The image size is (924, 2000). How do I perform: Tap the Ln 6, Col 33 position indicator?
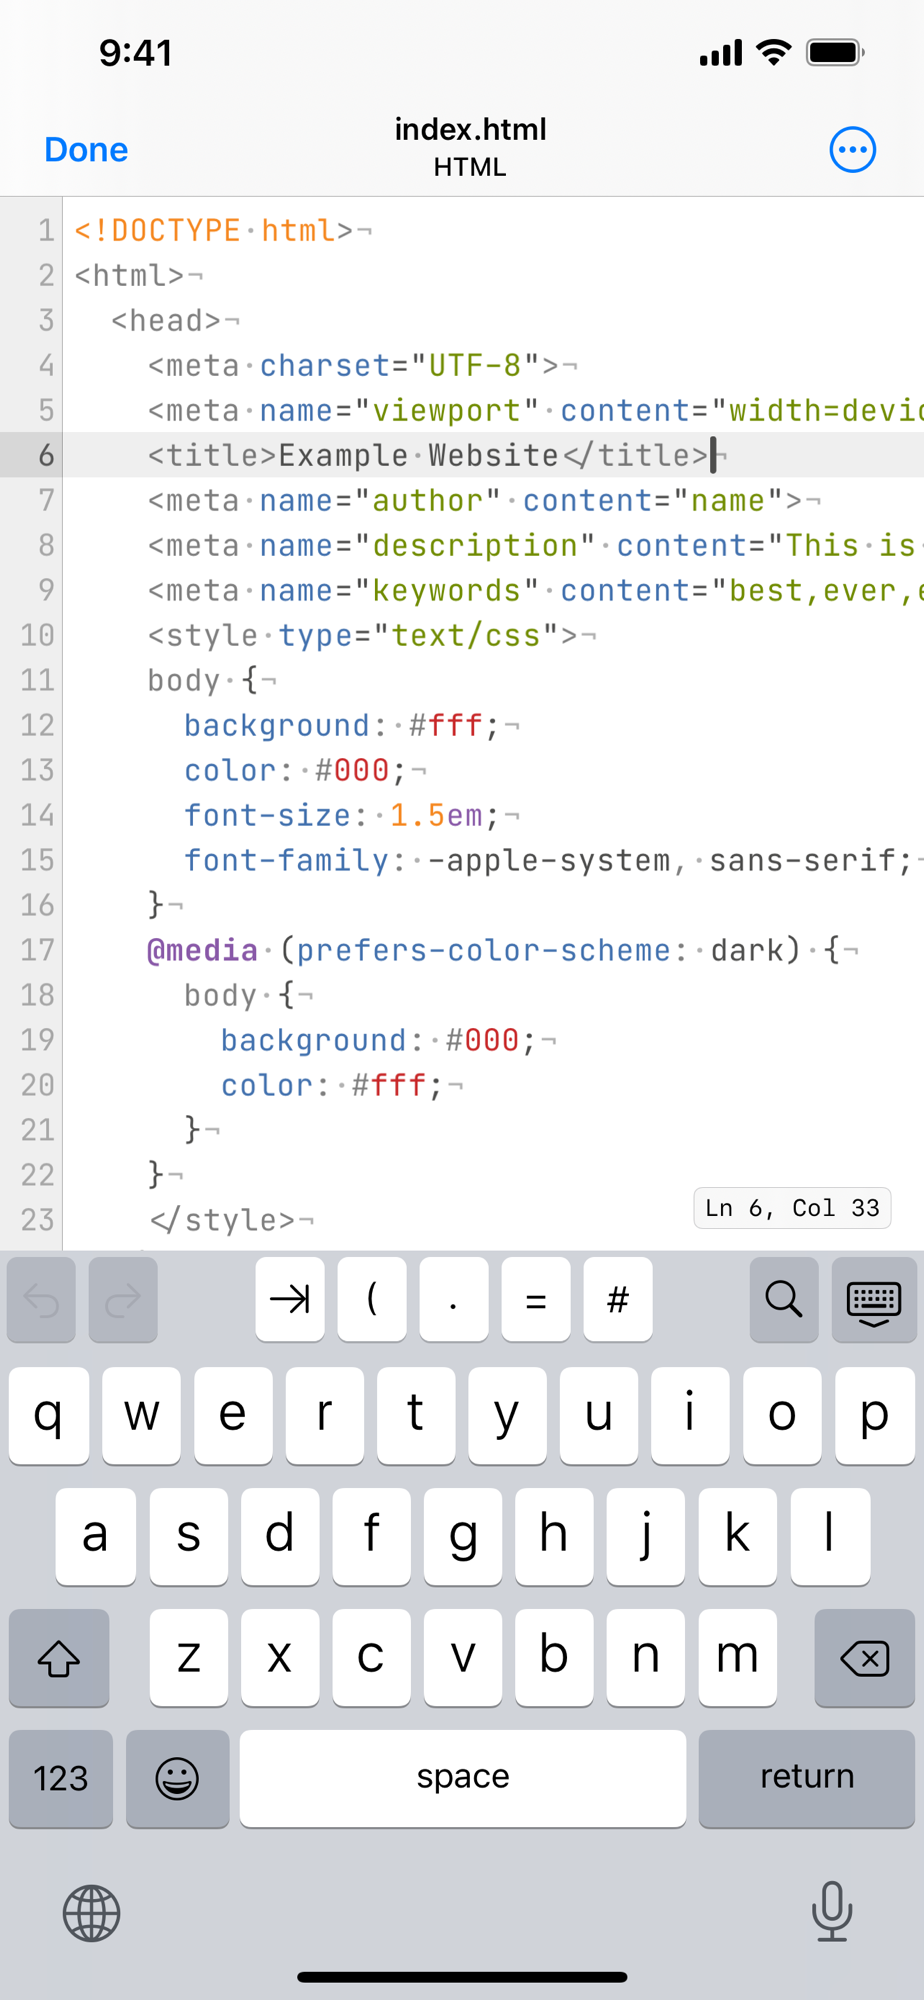coord(792,1208)
